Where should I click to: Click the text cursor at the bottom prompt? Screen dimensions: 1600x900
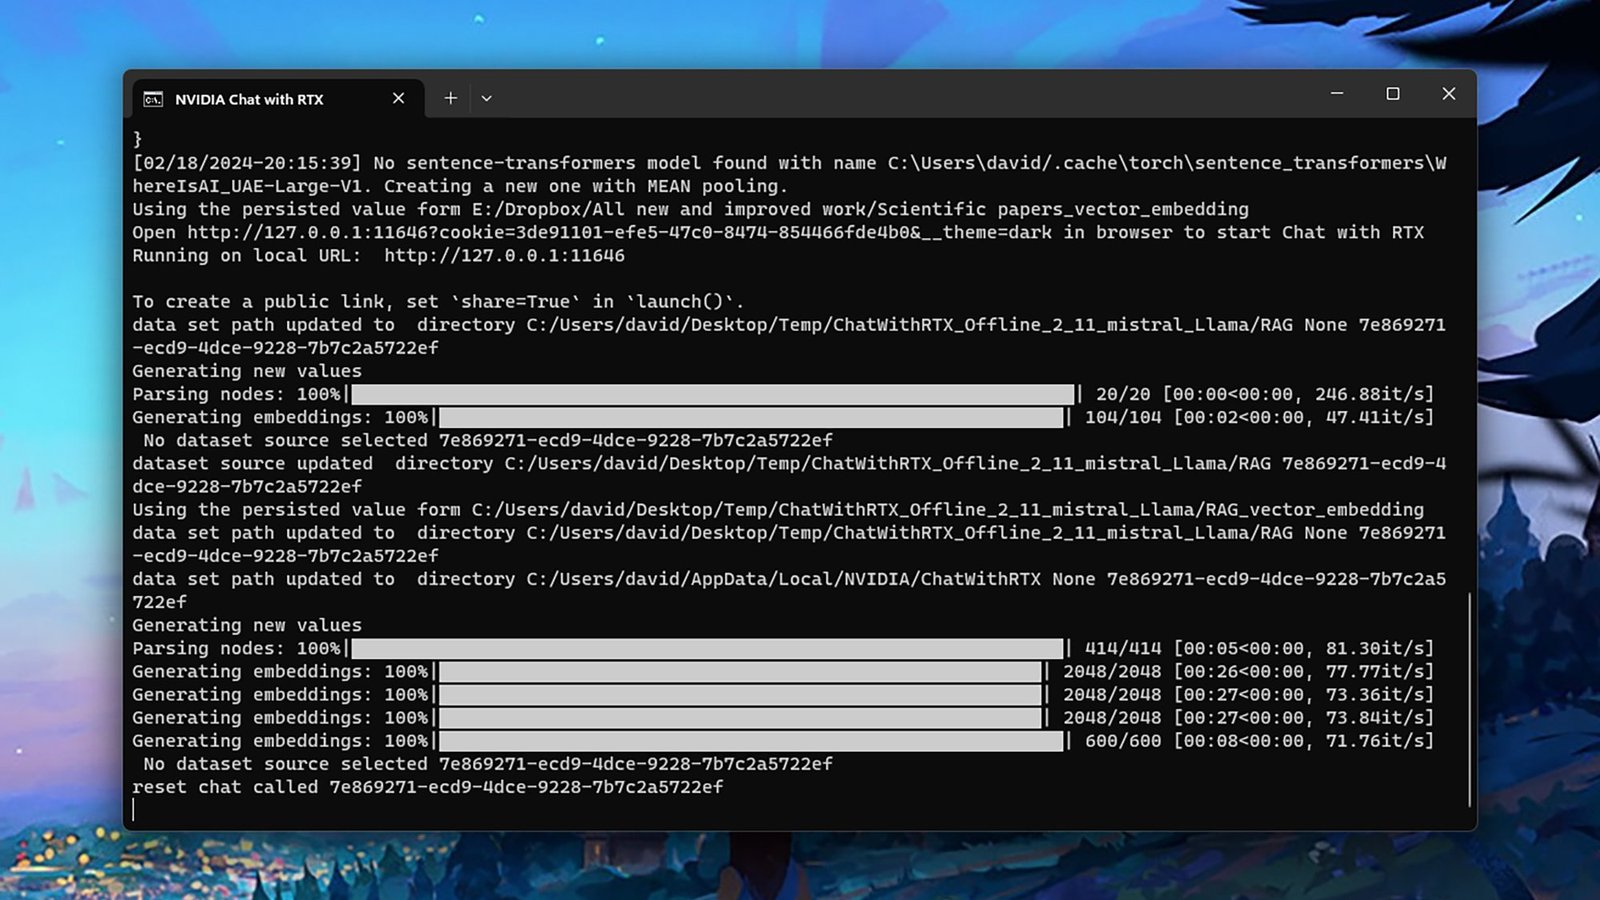click(x=134, y=810)
